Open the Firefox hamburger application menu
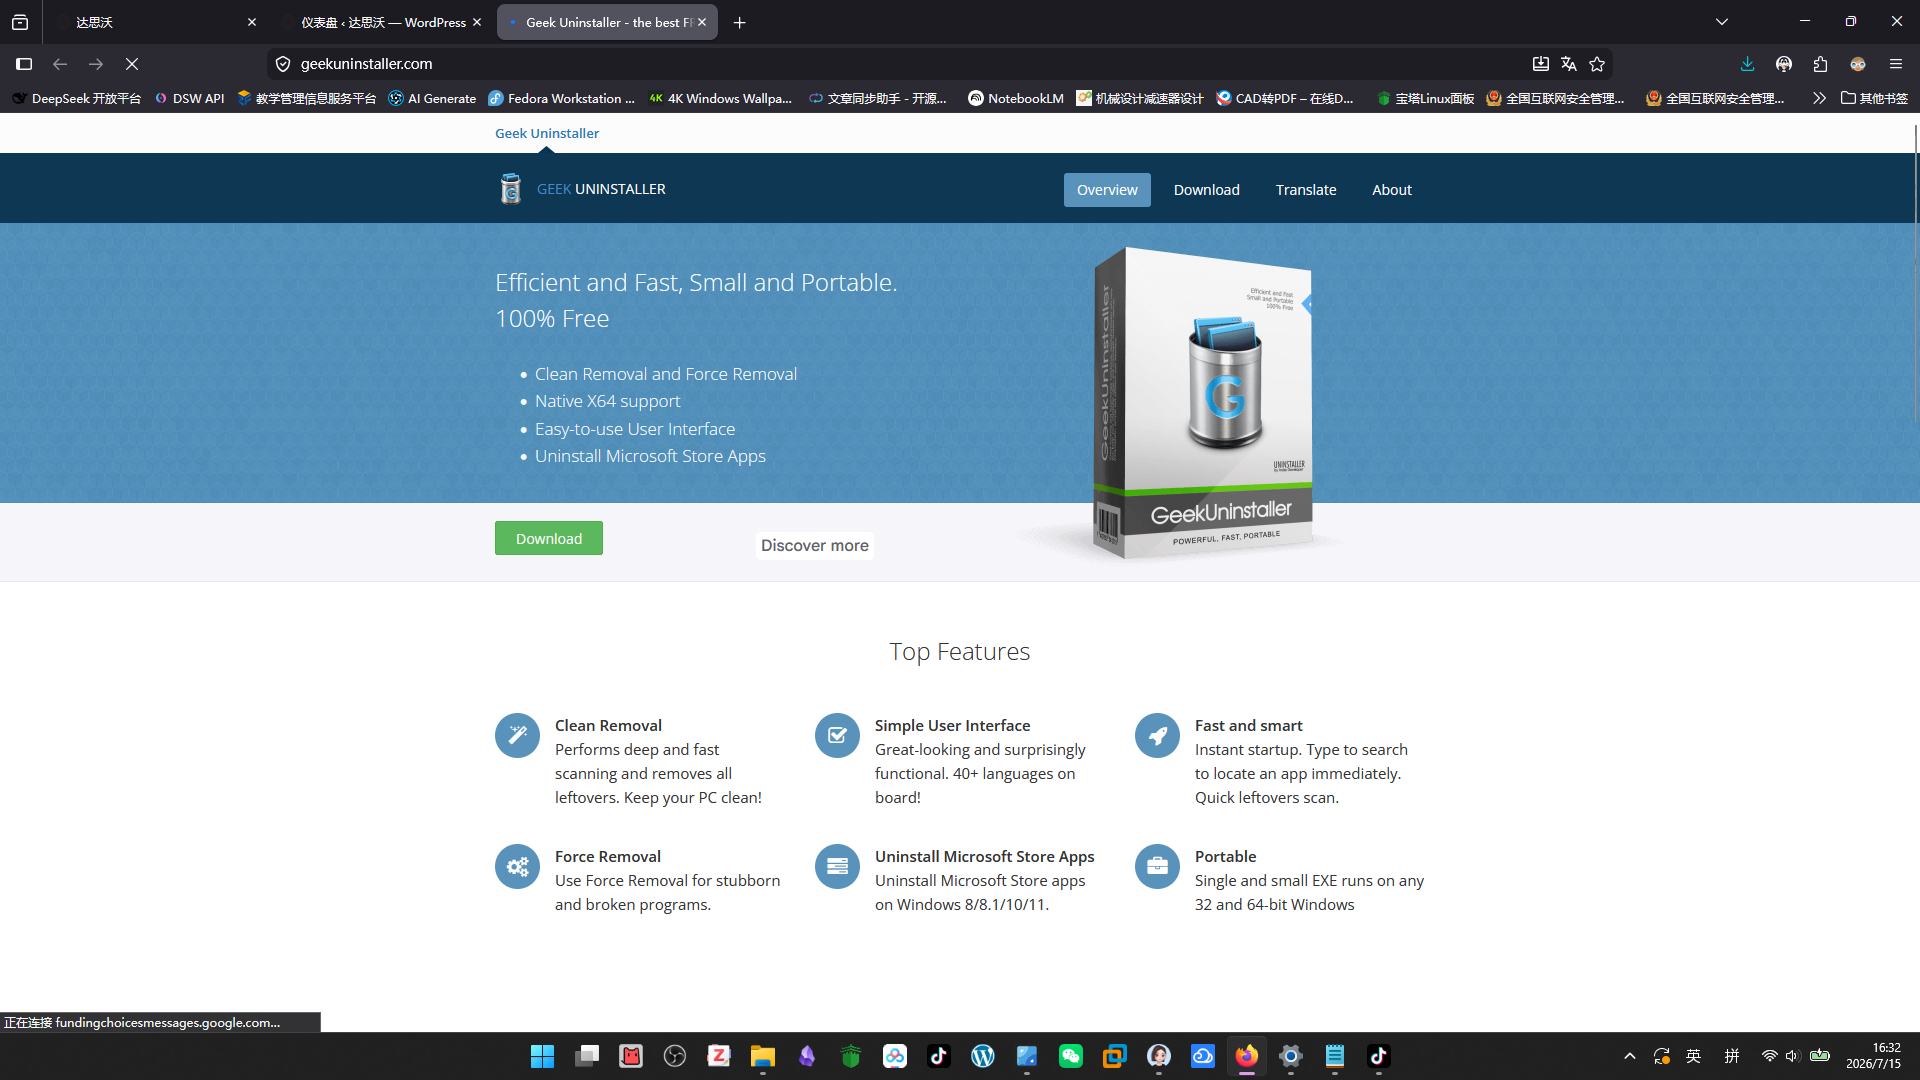1920x1080 pixels. coord(1896,64)
